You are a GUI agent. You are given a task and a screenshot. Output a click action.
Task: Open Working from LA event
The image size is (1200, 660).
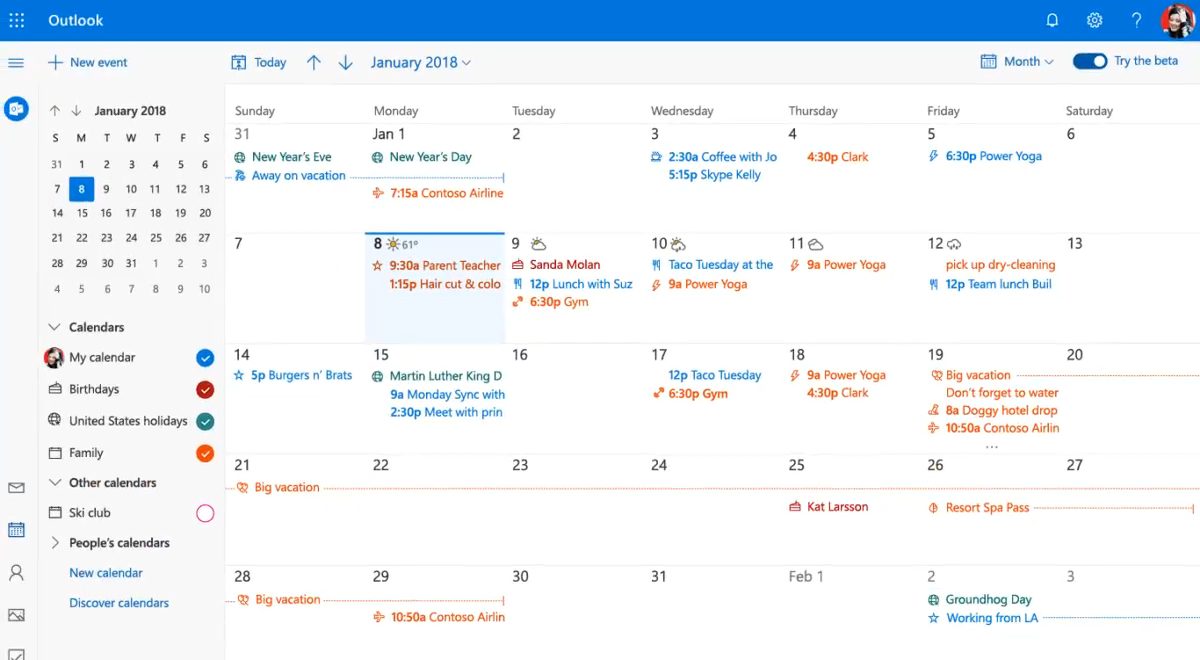click(983, 618)
